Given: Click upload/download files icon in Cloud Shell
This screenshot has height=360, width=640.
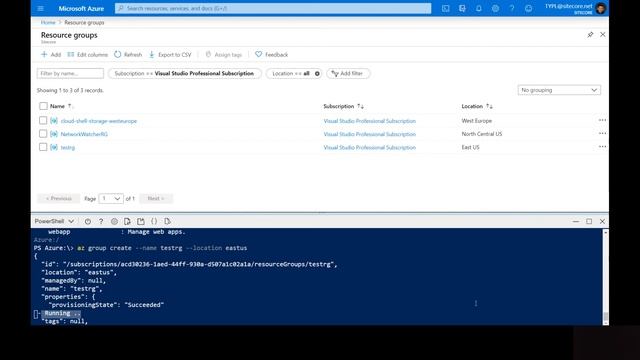Looking at the screenshot, I should (x=127, y=221).
